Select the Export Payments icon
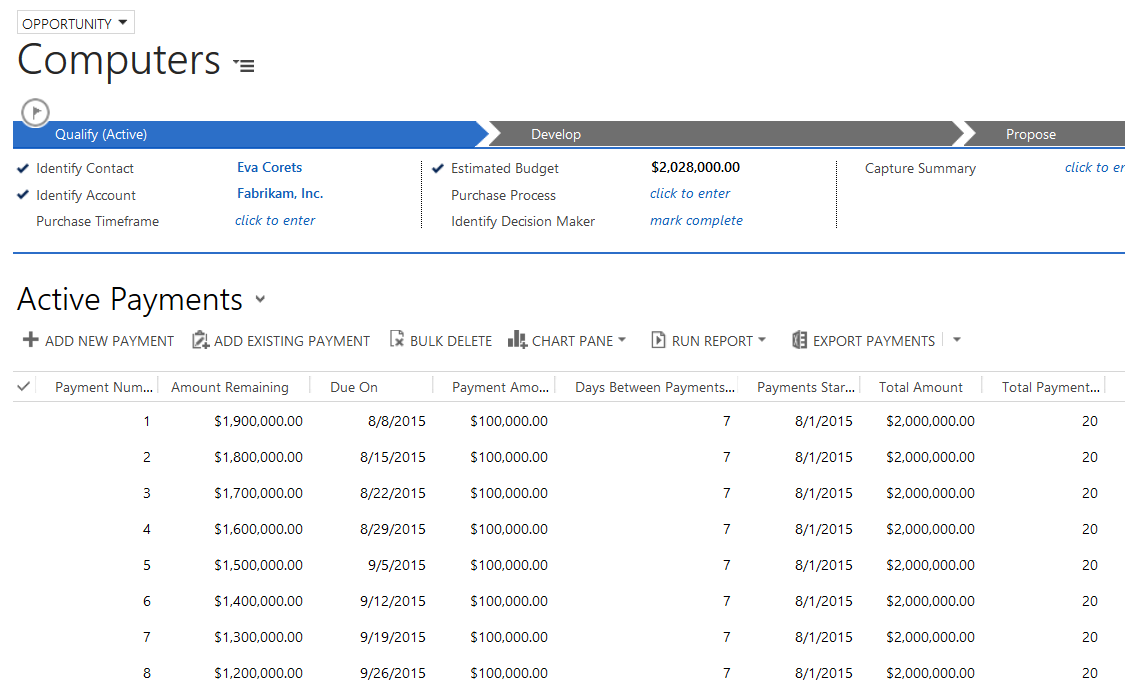The image size is (1125, 699). (x=798, y=340)
